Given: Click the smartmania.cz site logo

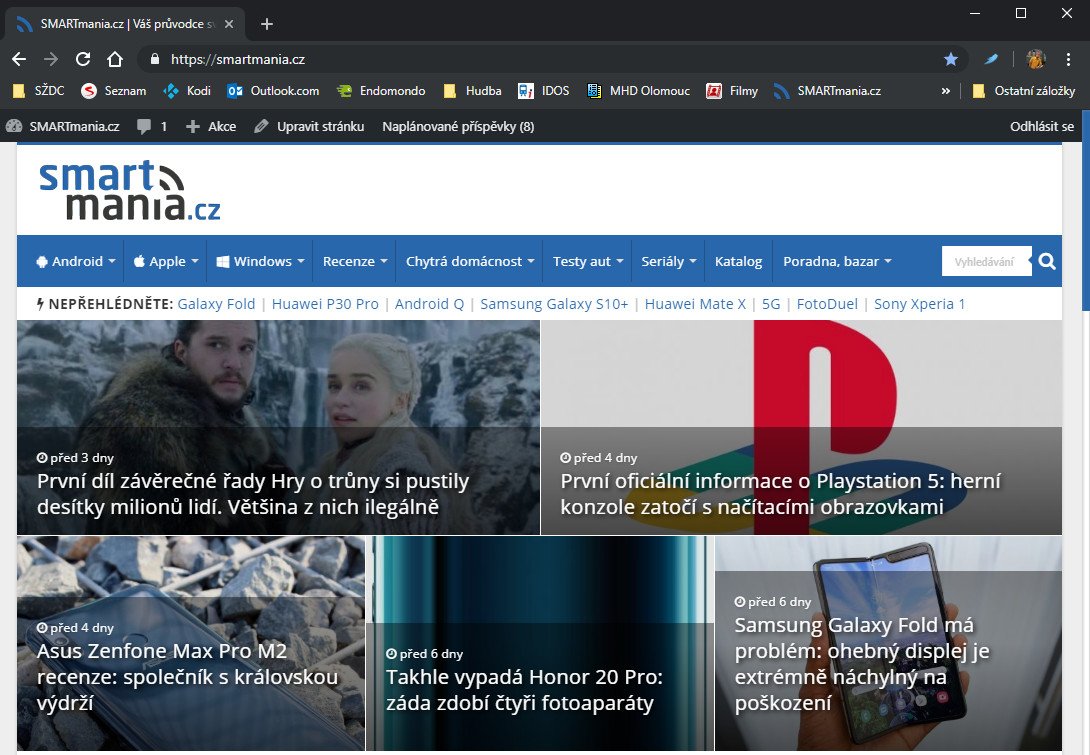Looking at the screenshot, I should (130, 190).
